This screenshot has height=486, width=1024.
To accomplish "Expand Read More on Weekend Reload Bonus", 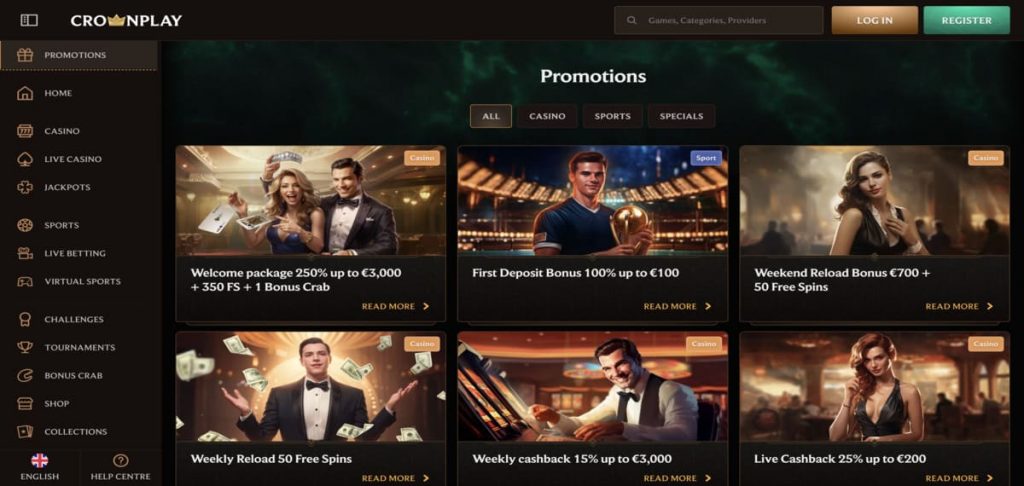I will tap(959, 307).
